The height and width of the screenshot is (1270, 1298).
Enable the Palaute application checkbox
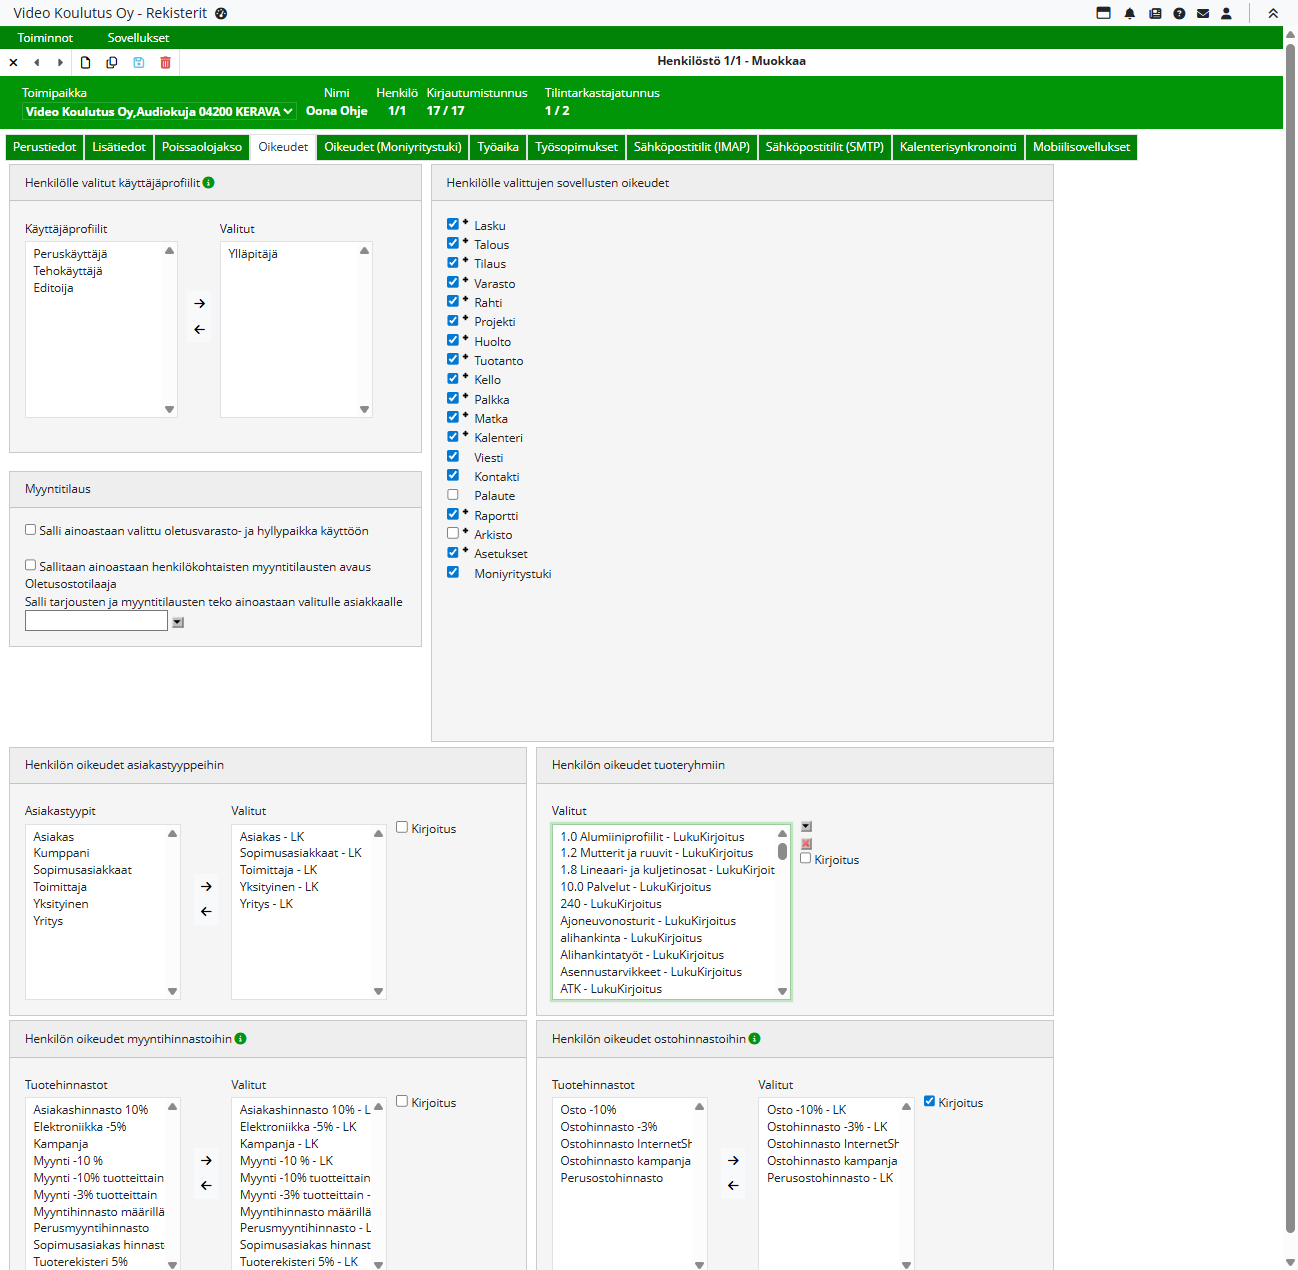pyautogui.click(x=453, y=495)
